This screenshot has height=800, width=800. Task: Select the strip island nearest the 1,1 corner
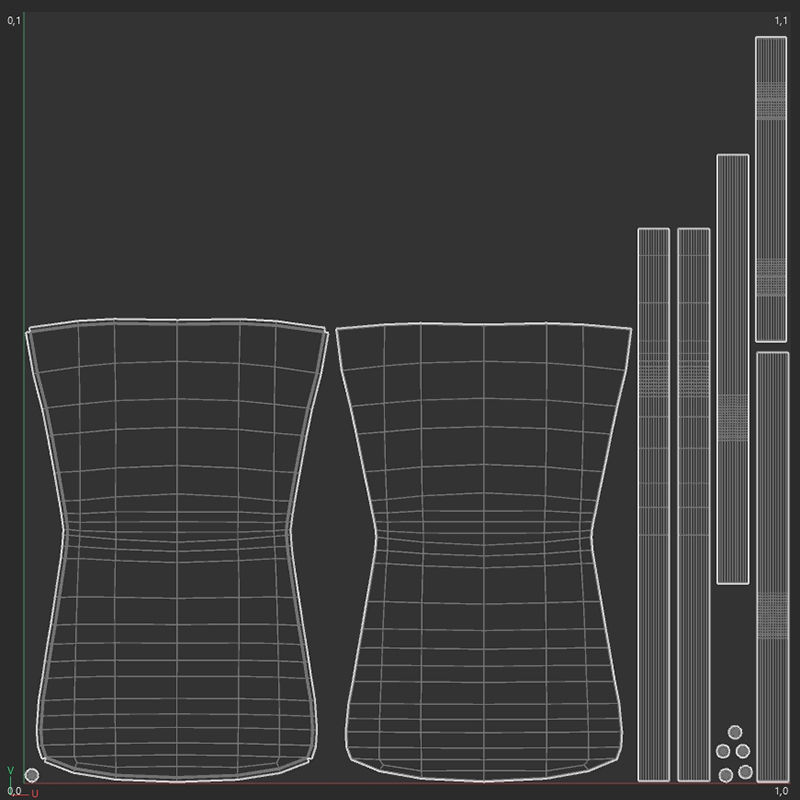(x=771, y=189)
